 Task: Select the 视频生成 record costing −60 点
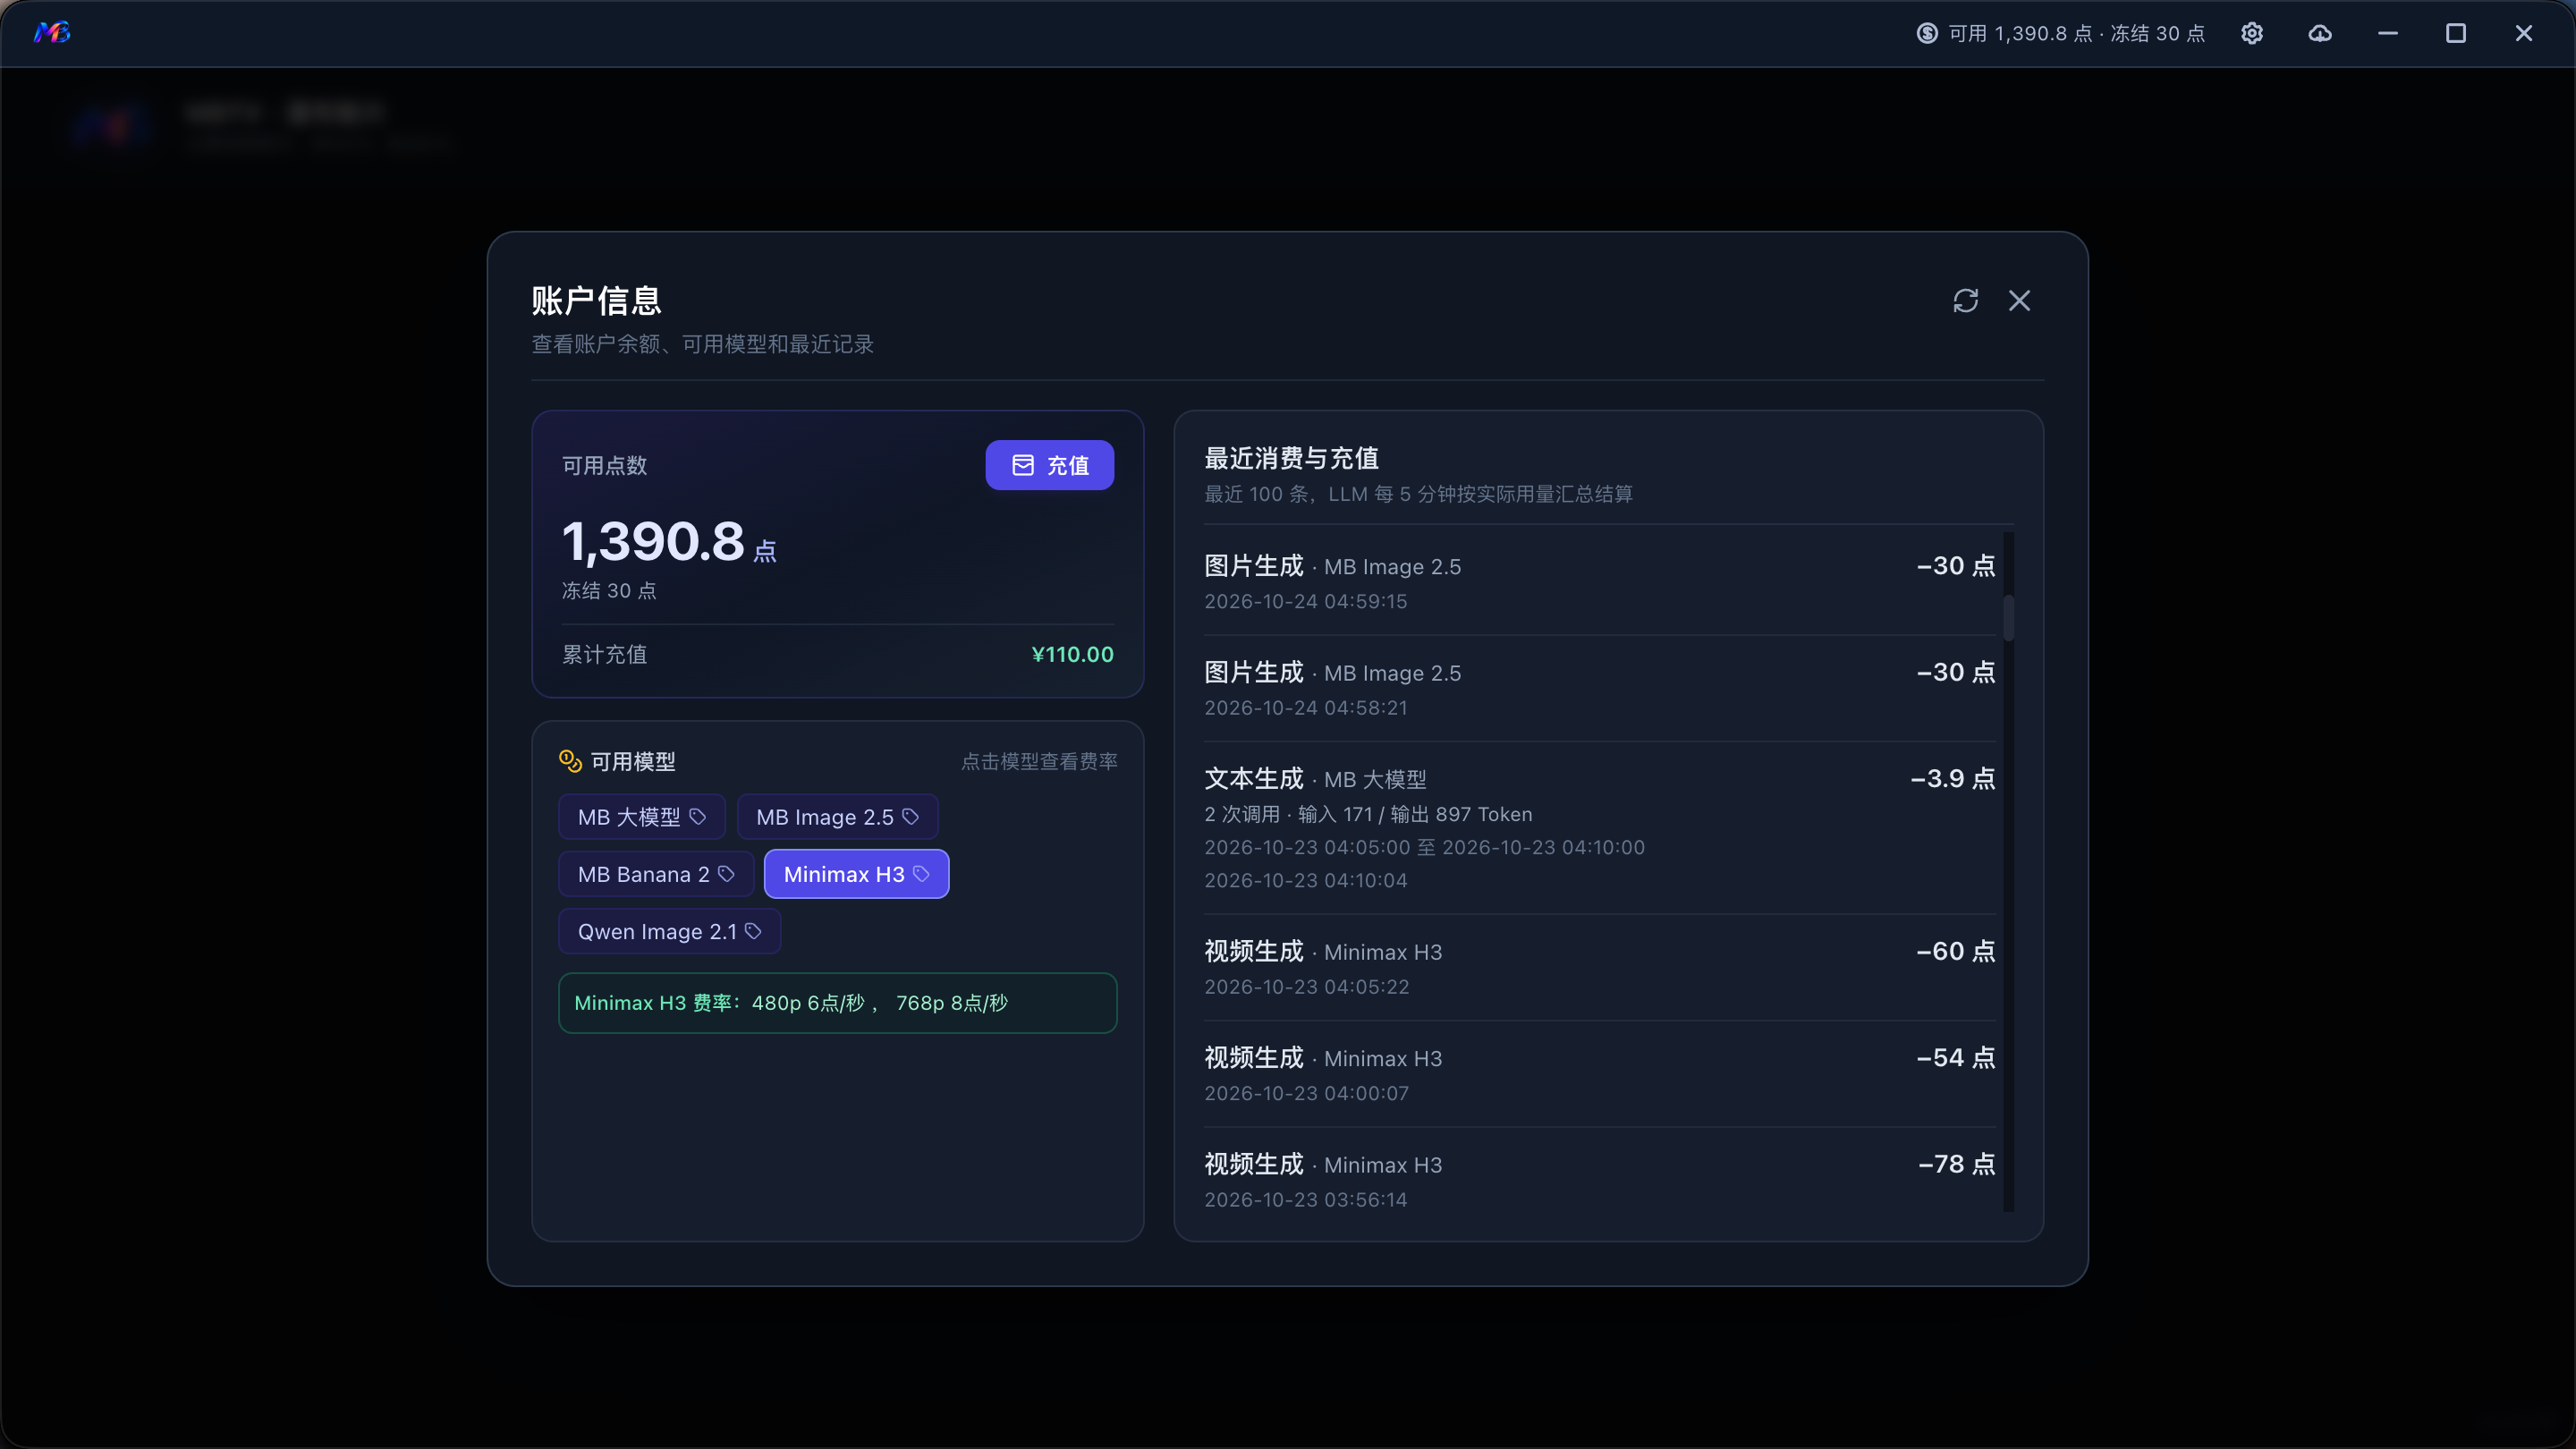pyautogui.click(x=1600, y=968)
